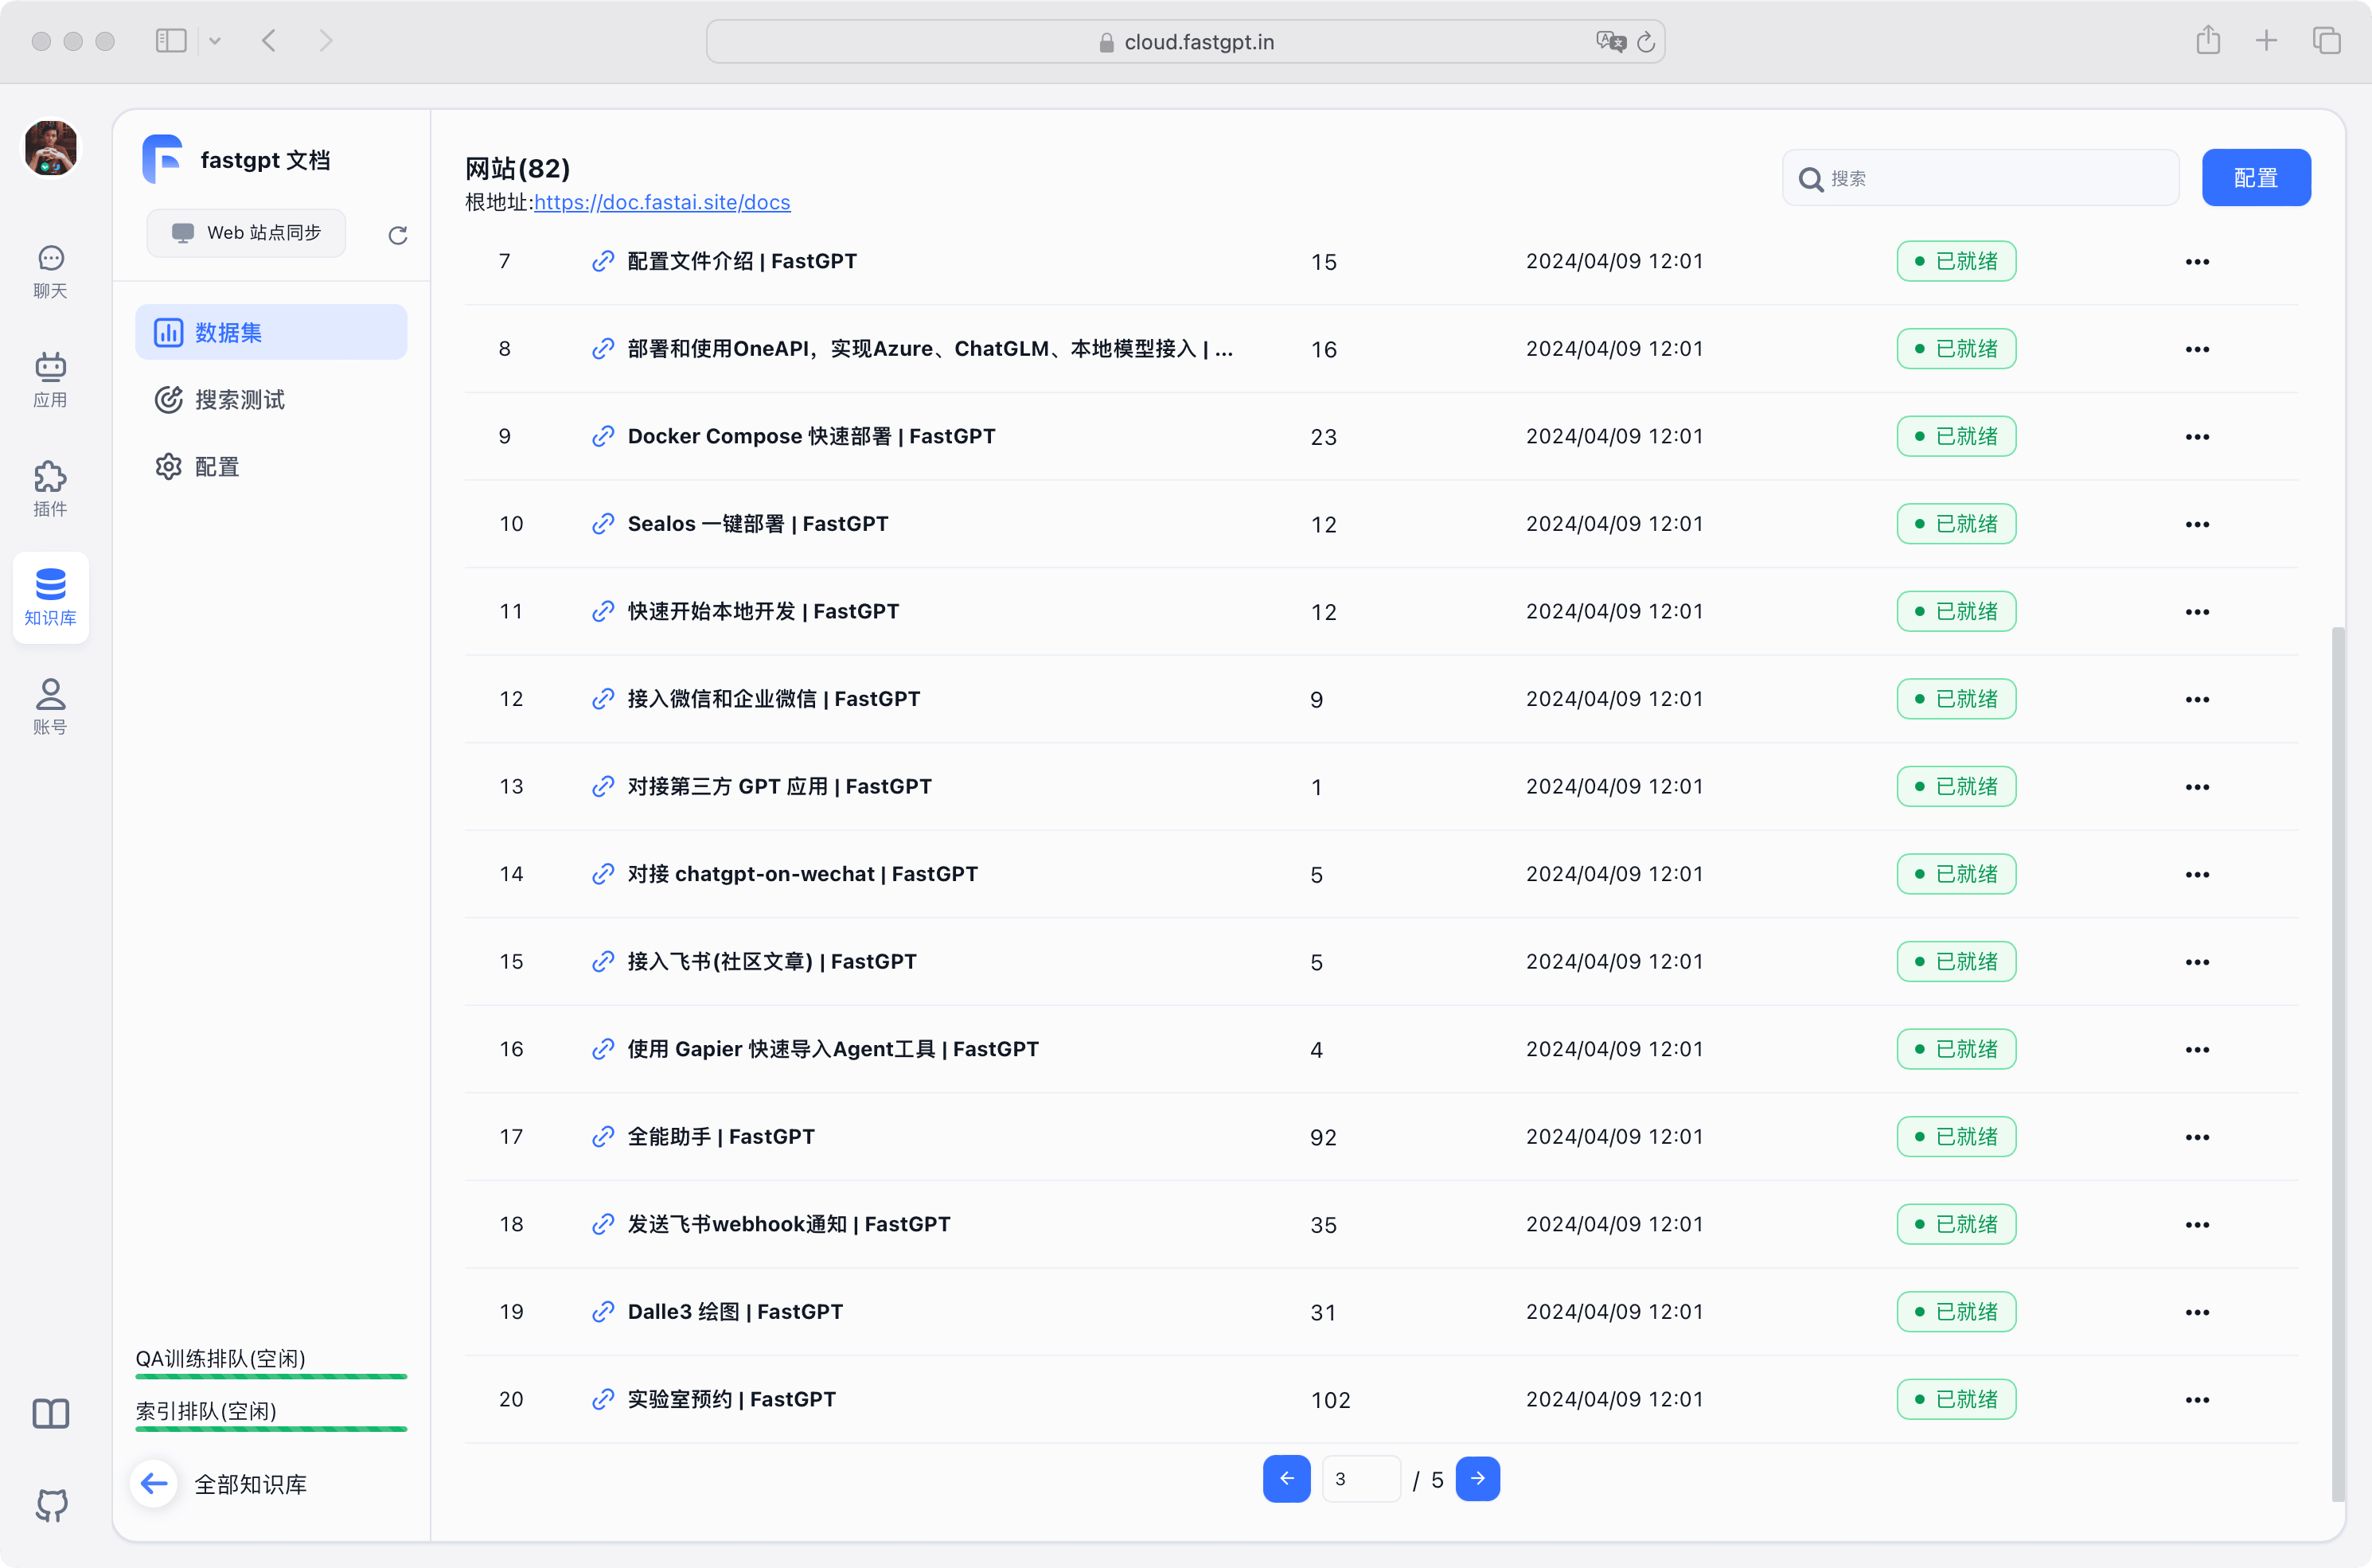This screenshot has width=2372, height=1568.
Task: Click the blue 配置 button
Action: pos(2255,178)
